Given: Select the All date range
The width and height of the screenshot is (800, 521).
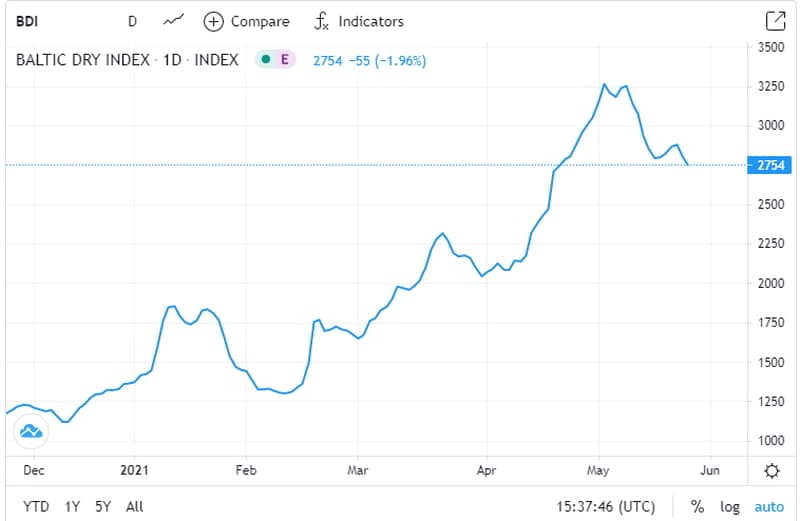Looking at the screenshot, I should tap(135, 507).
